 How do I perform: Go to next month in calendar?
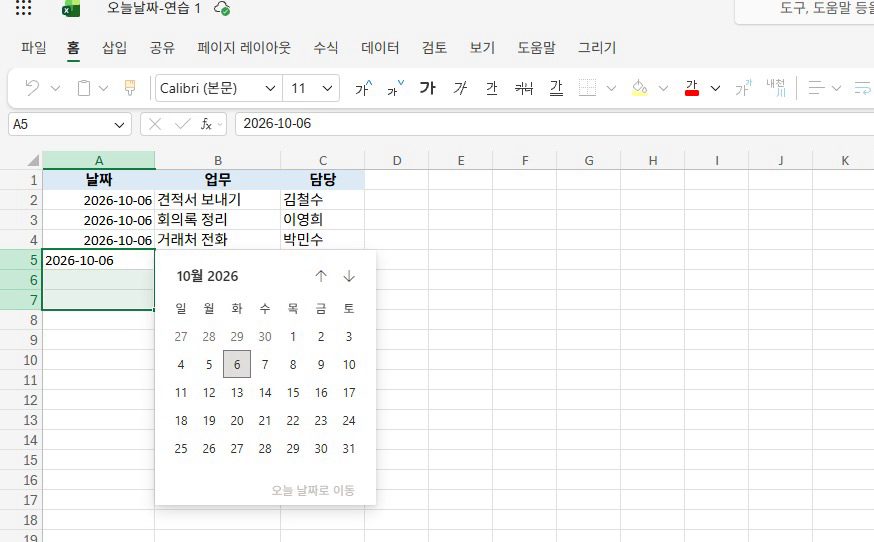tap(349, 276)
